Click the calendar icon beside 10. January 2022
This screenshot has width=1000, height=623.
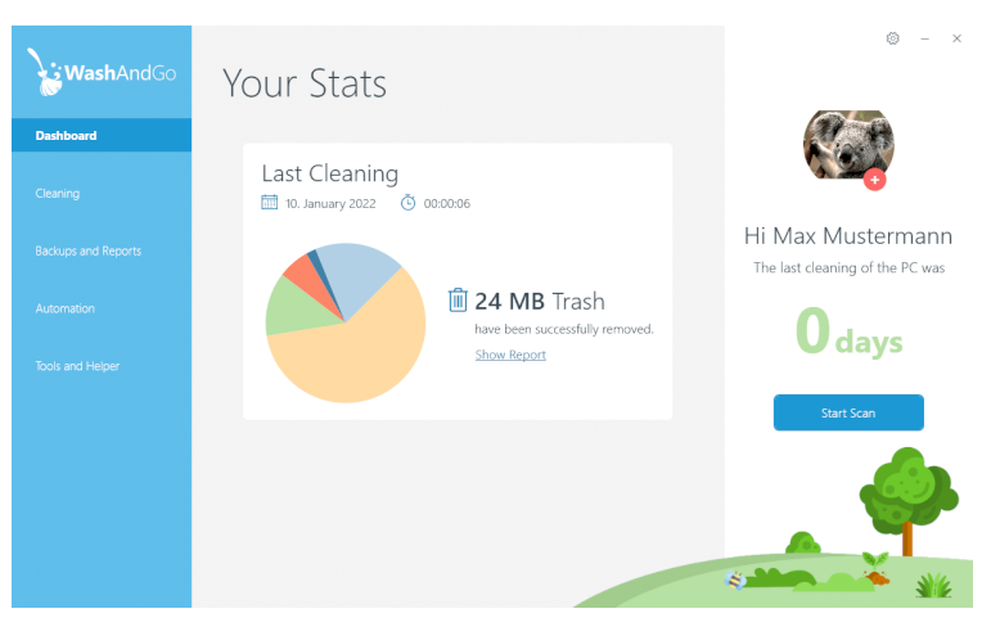(x=269, y=203)
